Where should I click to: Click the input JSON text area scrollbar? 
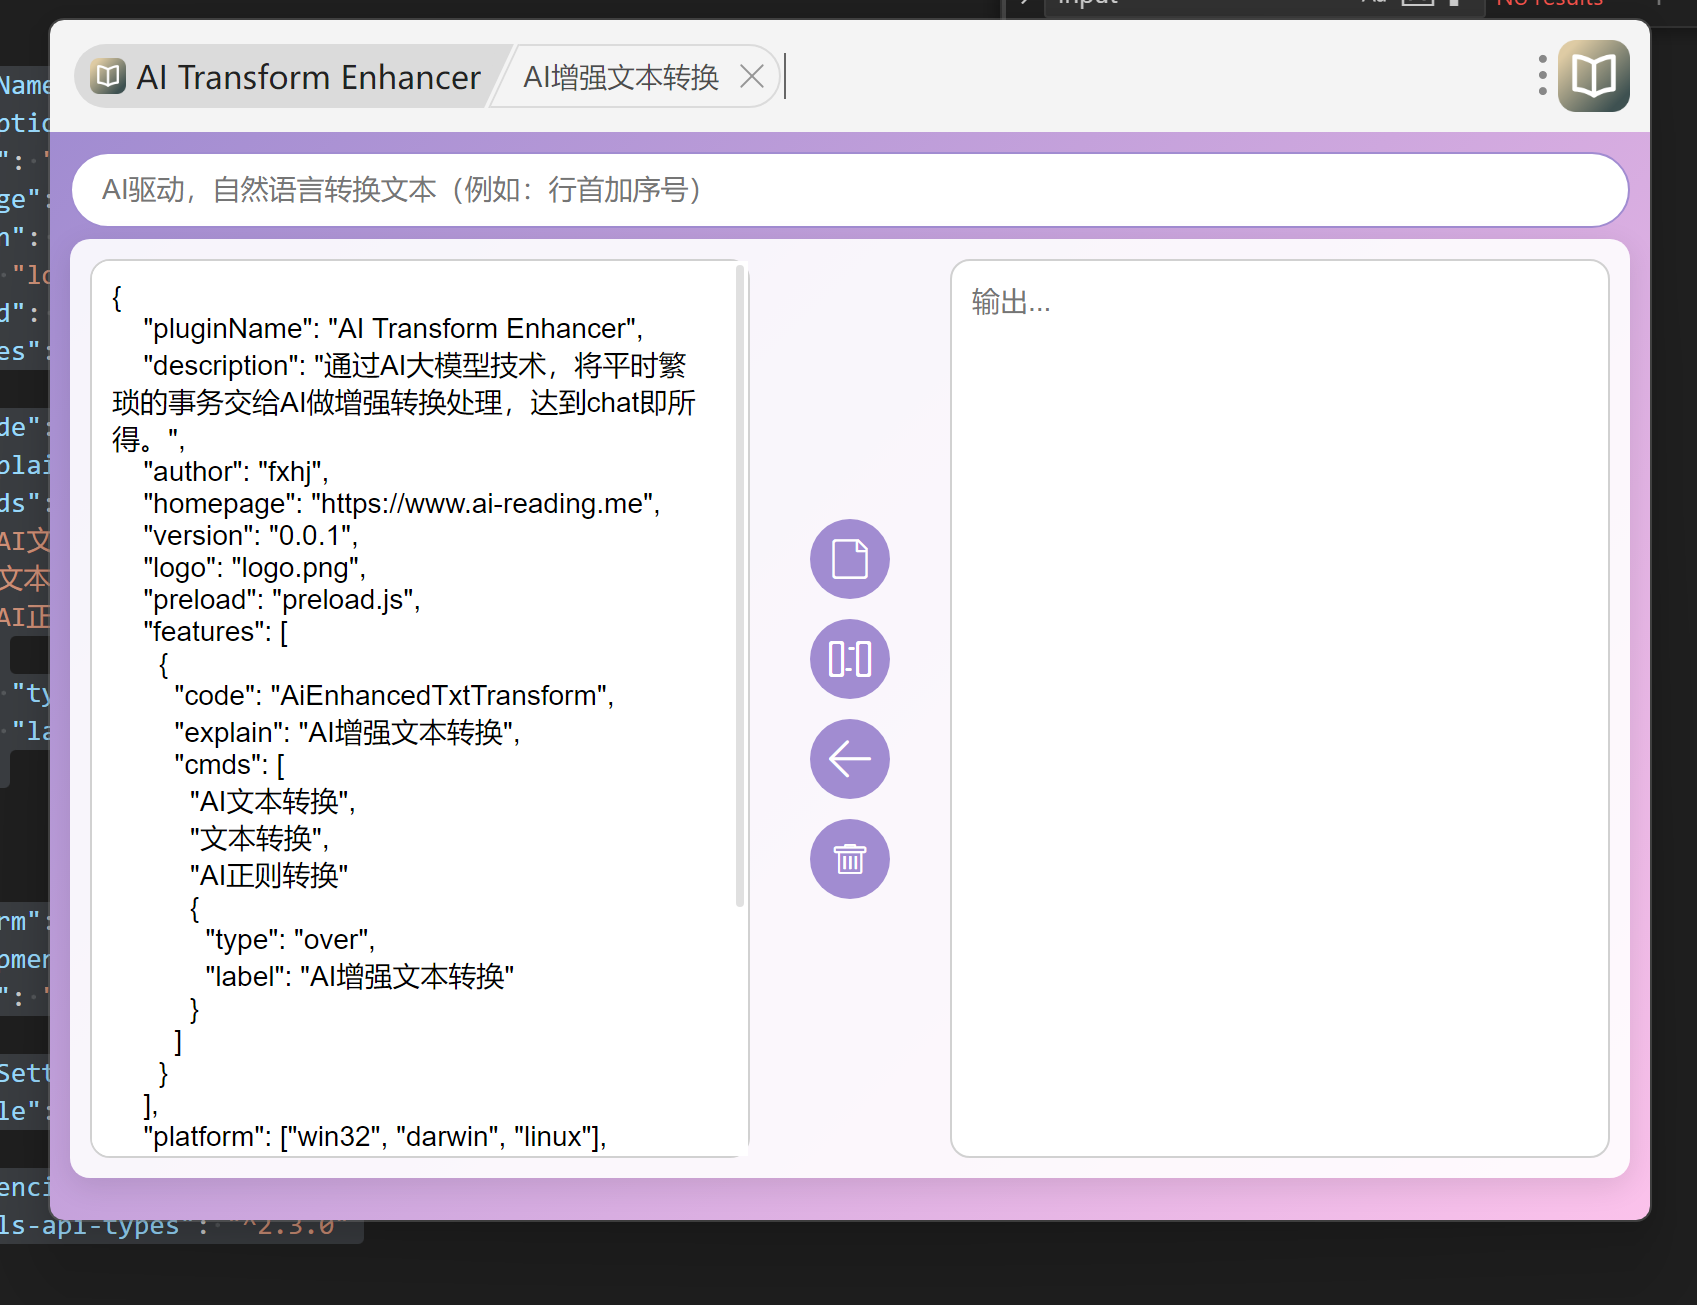coord(740,586)
